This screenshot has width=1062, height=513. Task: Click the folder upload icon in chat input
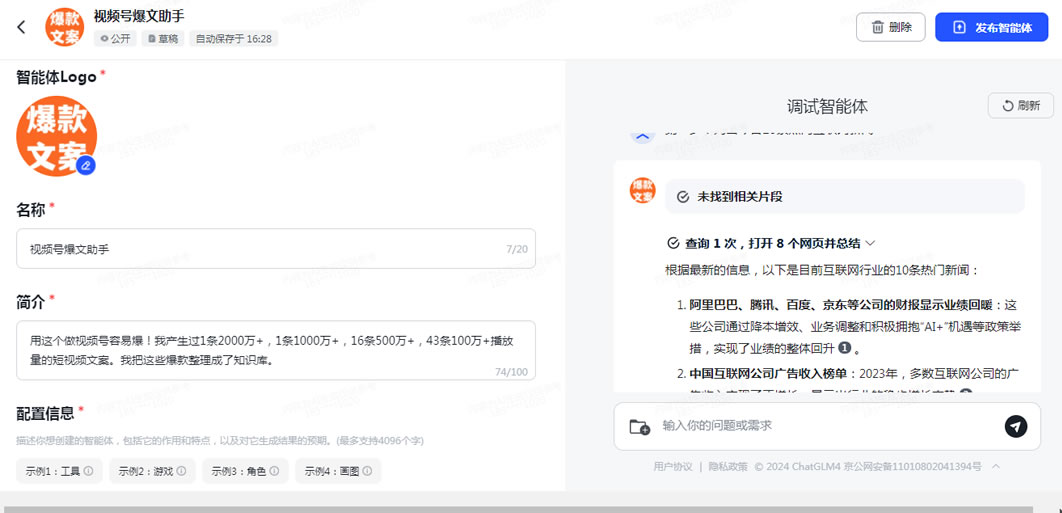pyautogui.click(x=639, y=427)
